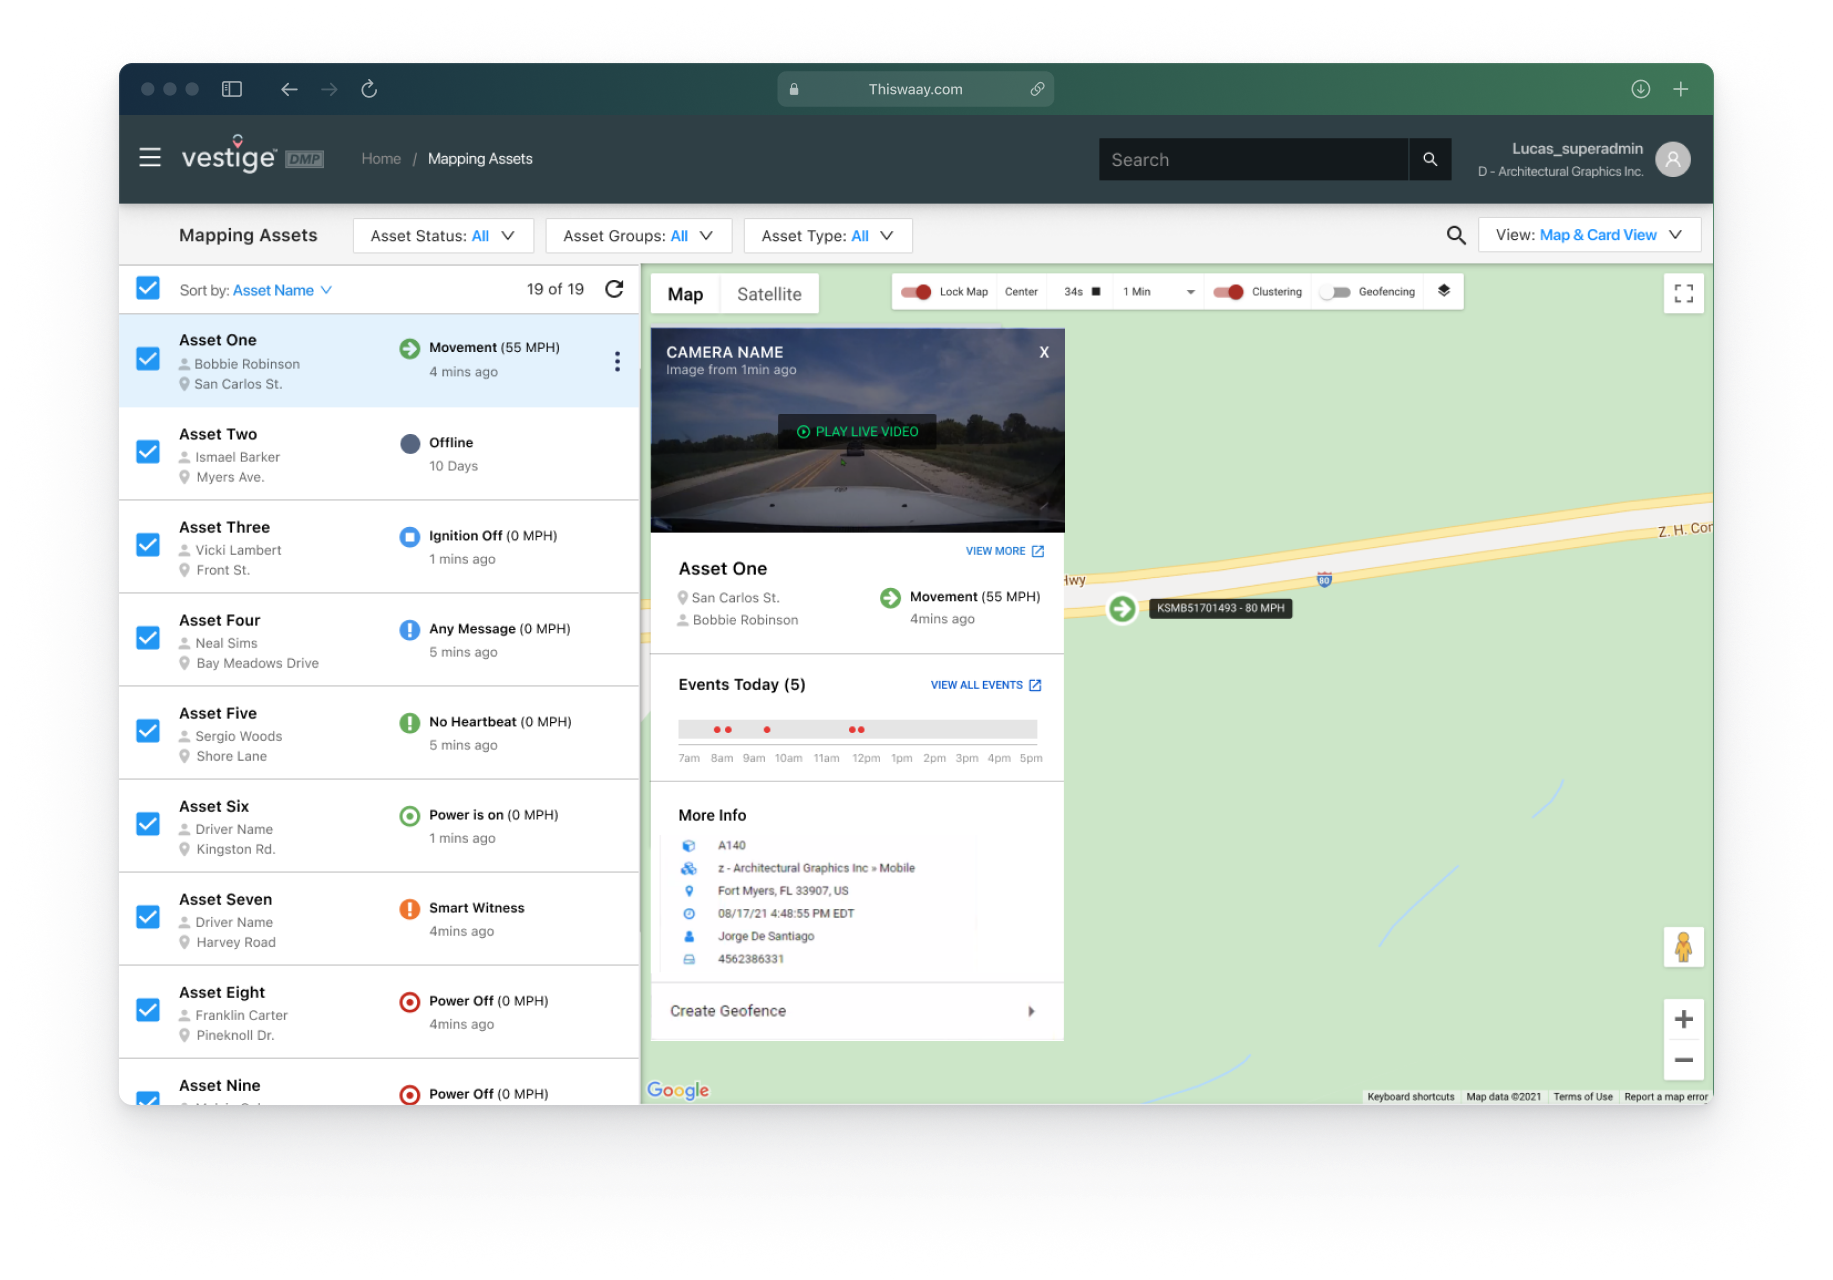Click the map layers icon

point(1443,291)
